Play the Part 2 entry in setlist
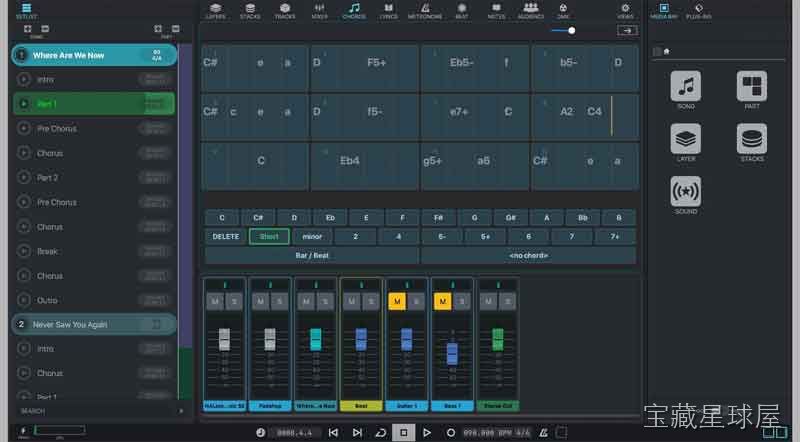The width and height of the screenshot is (800, 442). coord(23,178)
